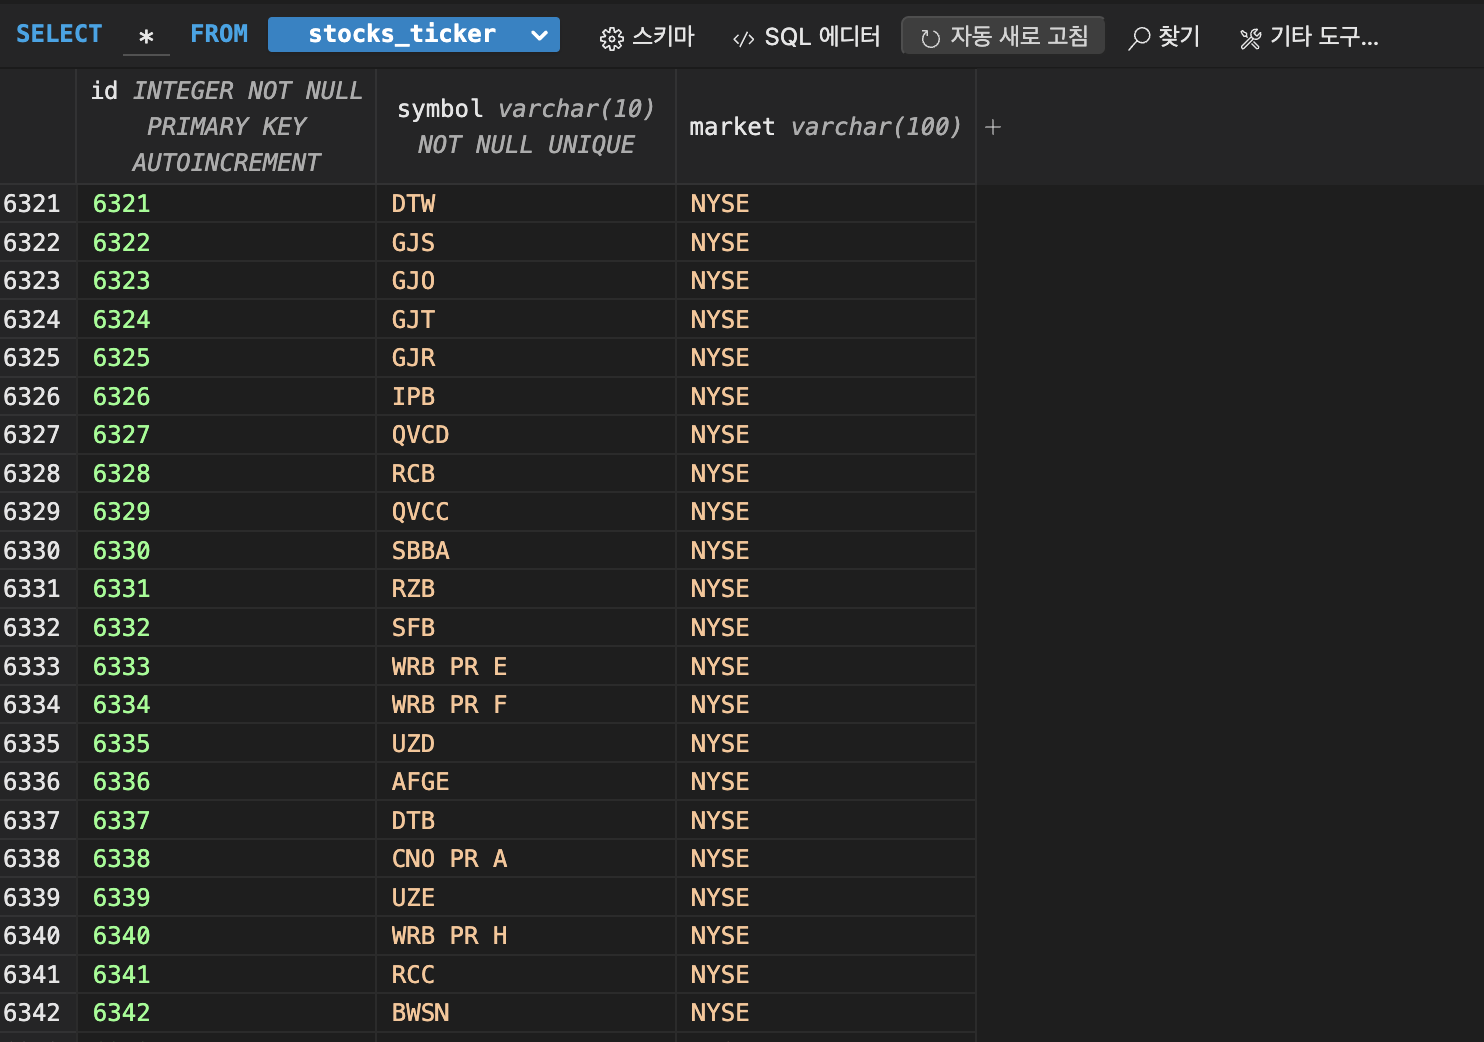Click the NYSE market cell for AFGE

pyautogui.click(x=826, y=782)
